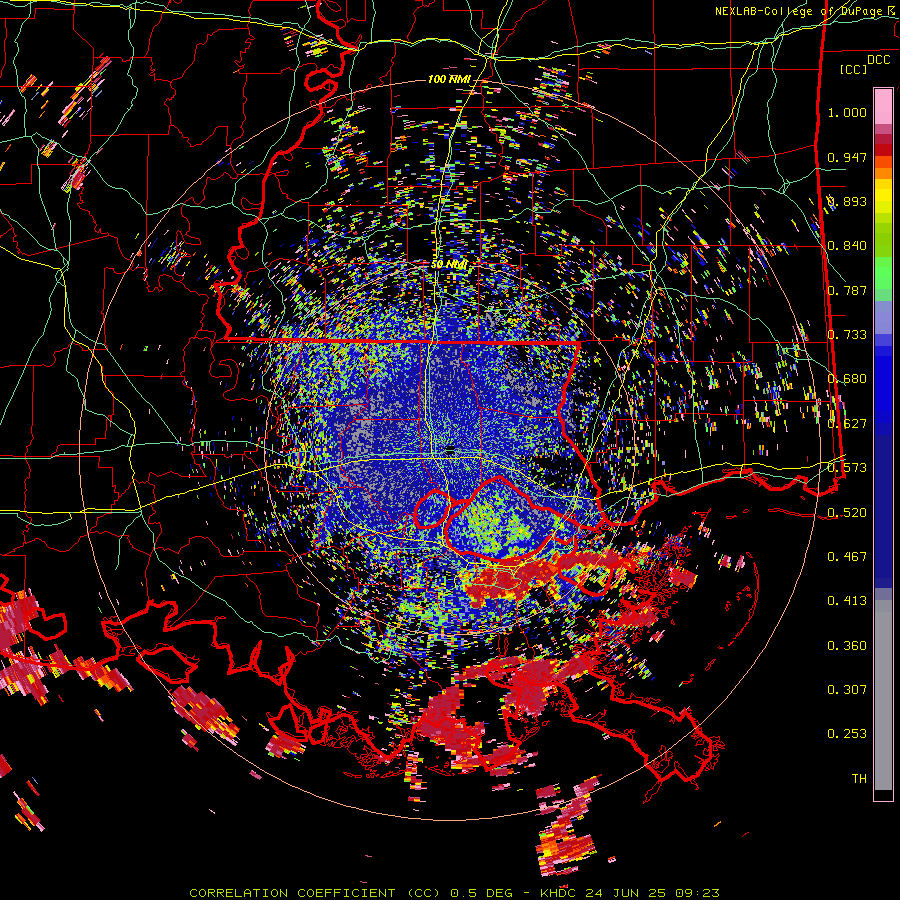Screen dimensions: 900x900
Task: Pick the gray segment of the color scale
Action: [x=883, y=695]
